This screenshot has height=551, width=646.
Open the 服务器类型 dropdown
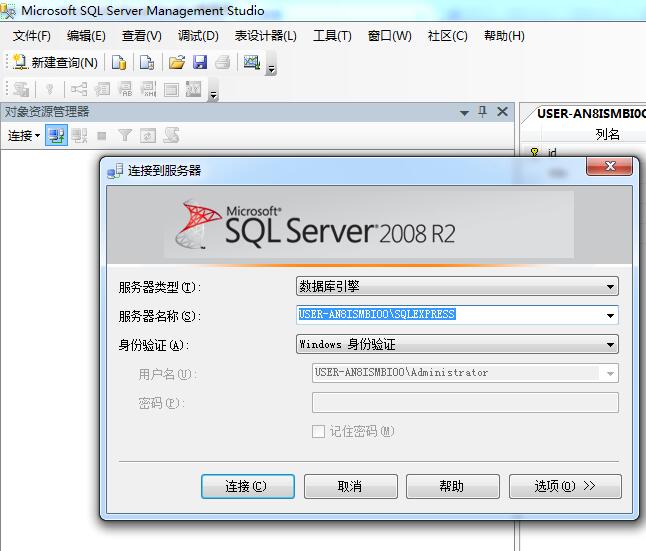(457, 286)
